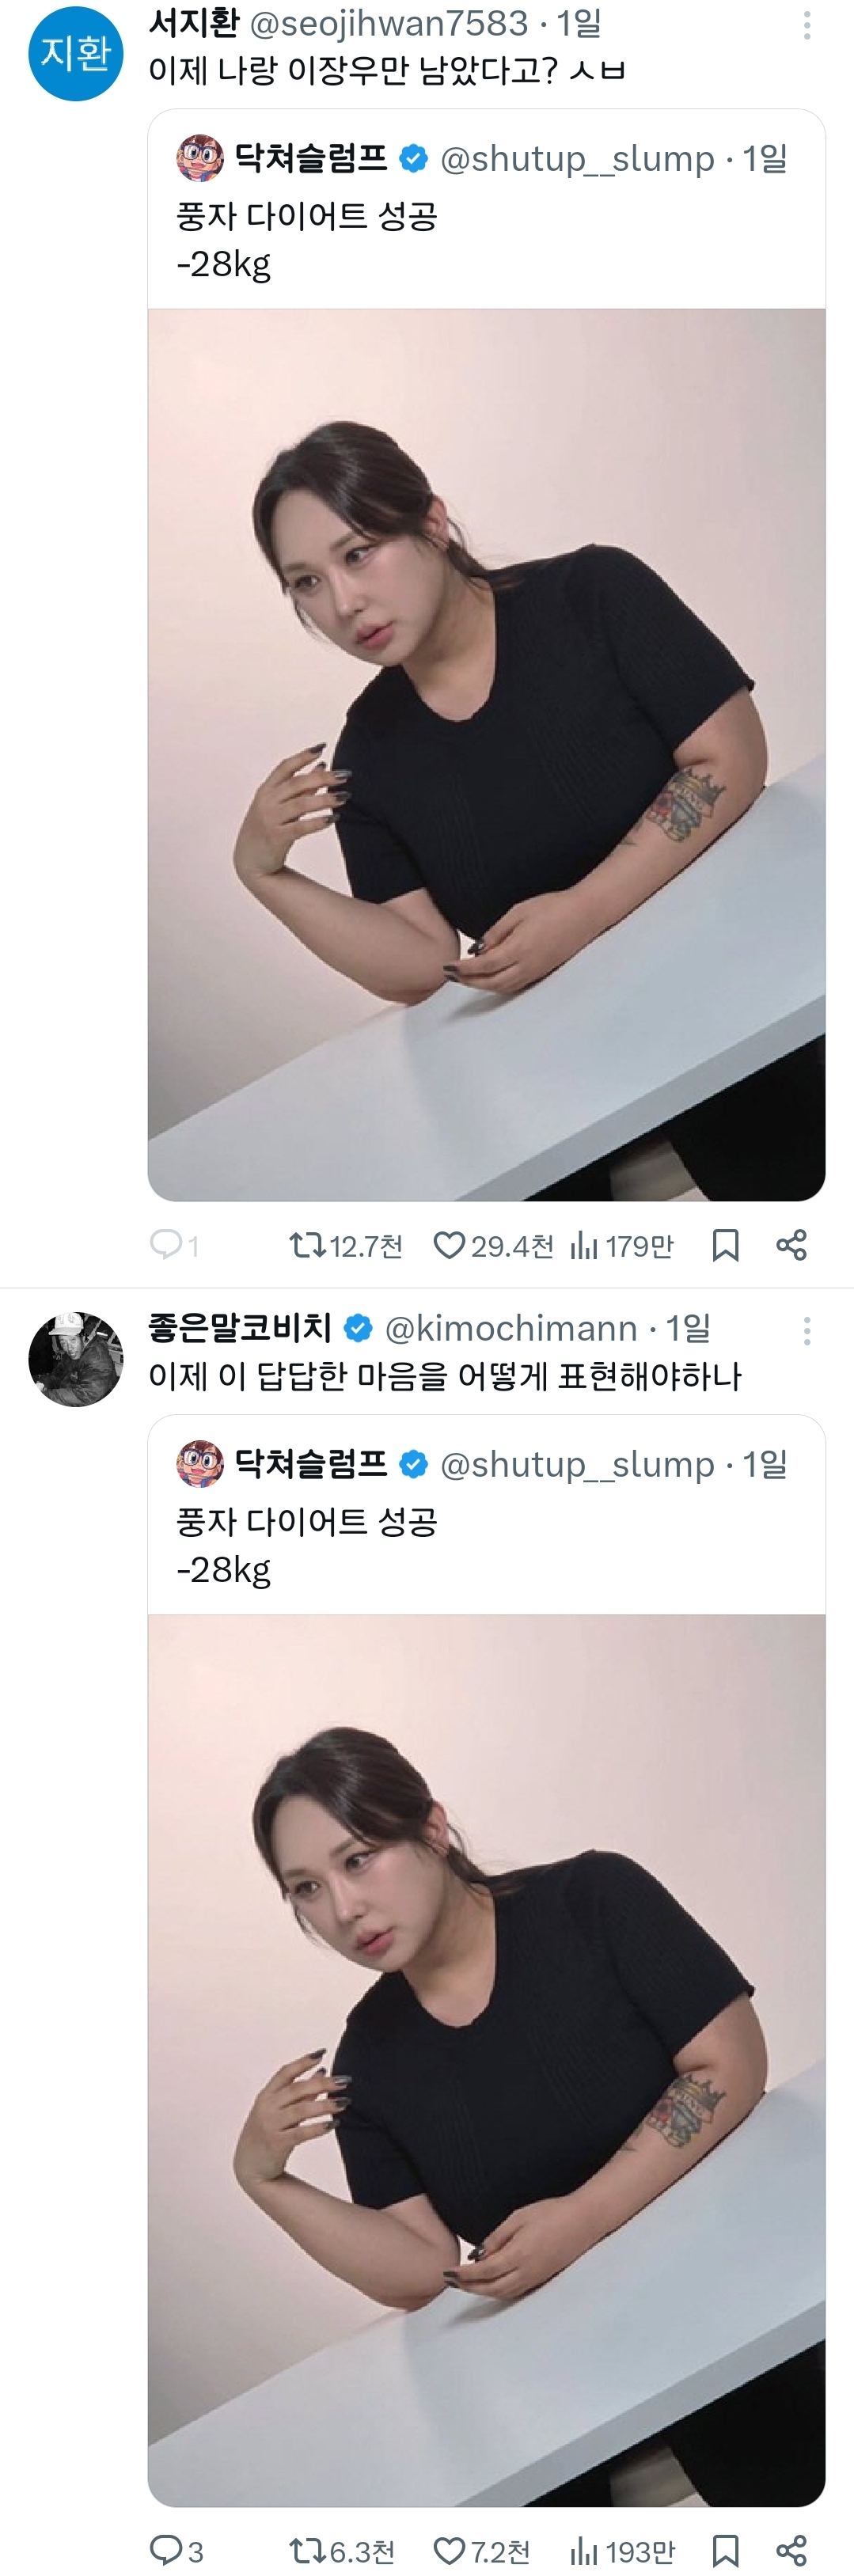Open @kimochimann profile handle link
Image resolution: width=854 pixels, height=2576 pixels.
[x=511, y=1328]
